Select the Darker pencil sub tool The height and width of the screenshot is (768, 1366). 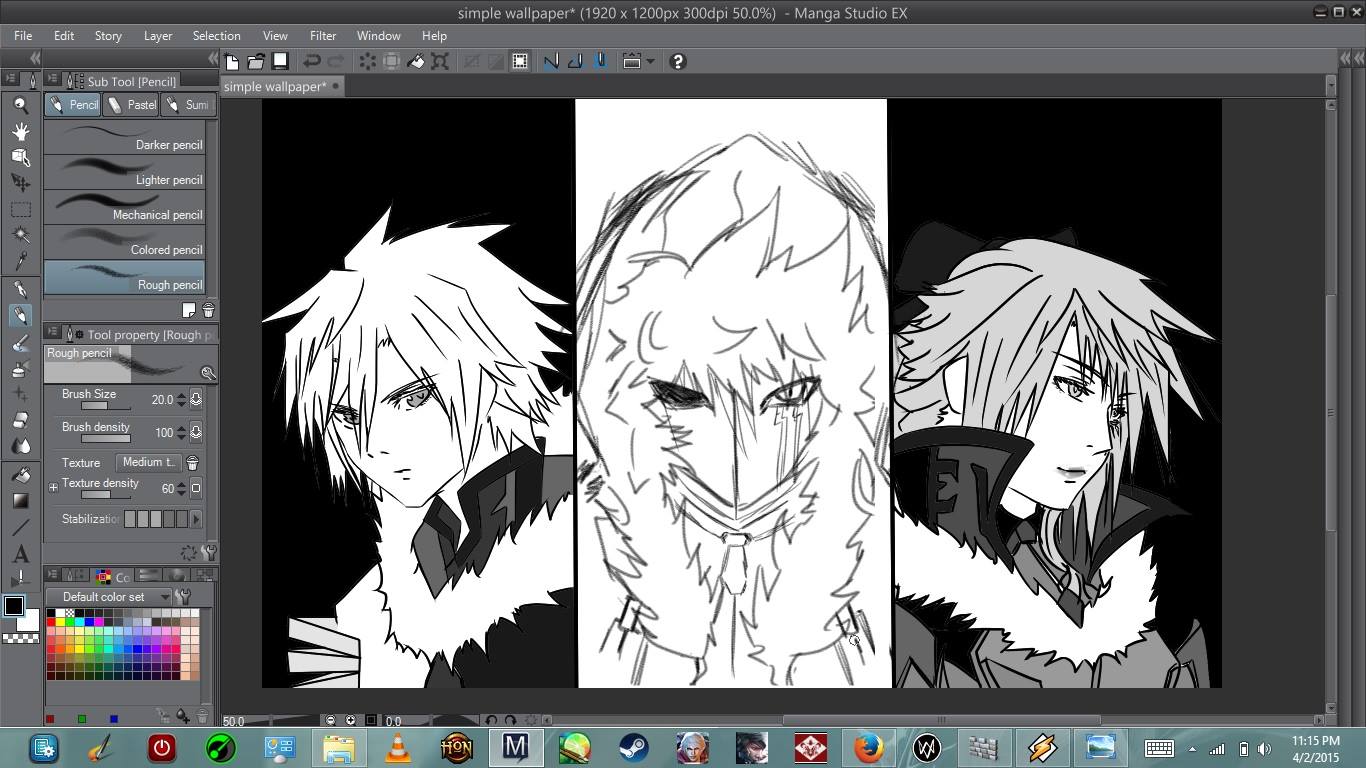[x=125, y=138]
